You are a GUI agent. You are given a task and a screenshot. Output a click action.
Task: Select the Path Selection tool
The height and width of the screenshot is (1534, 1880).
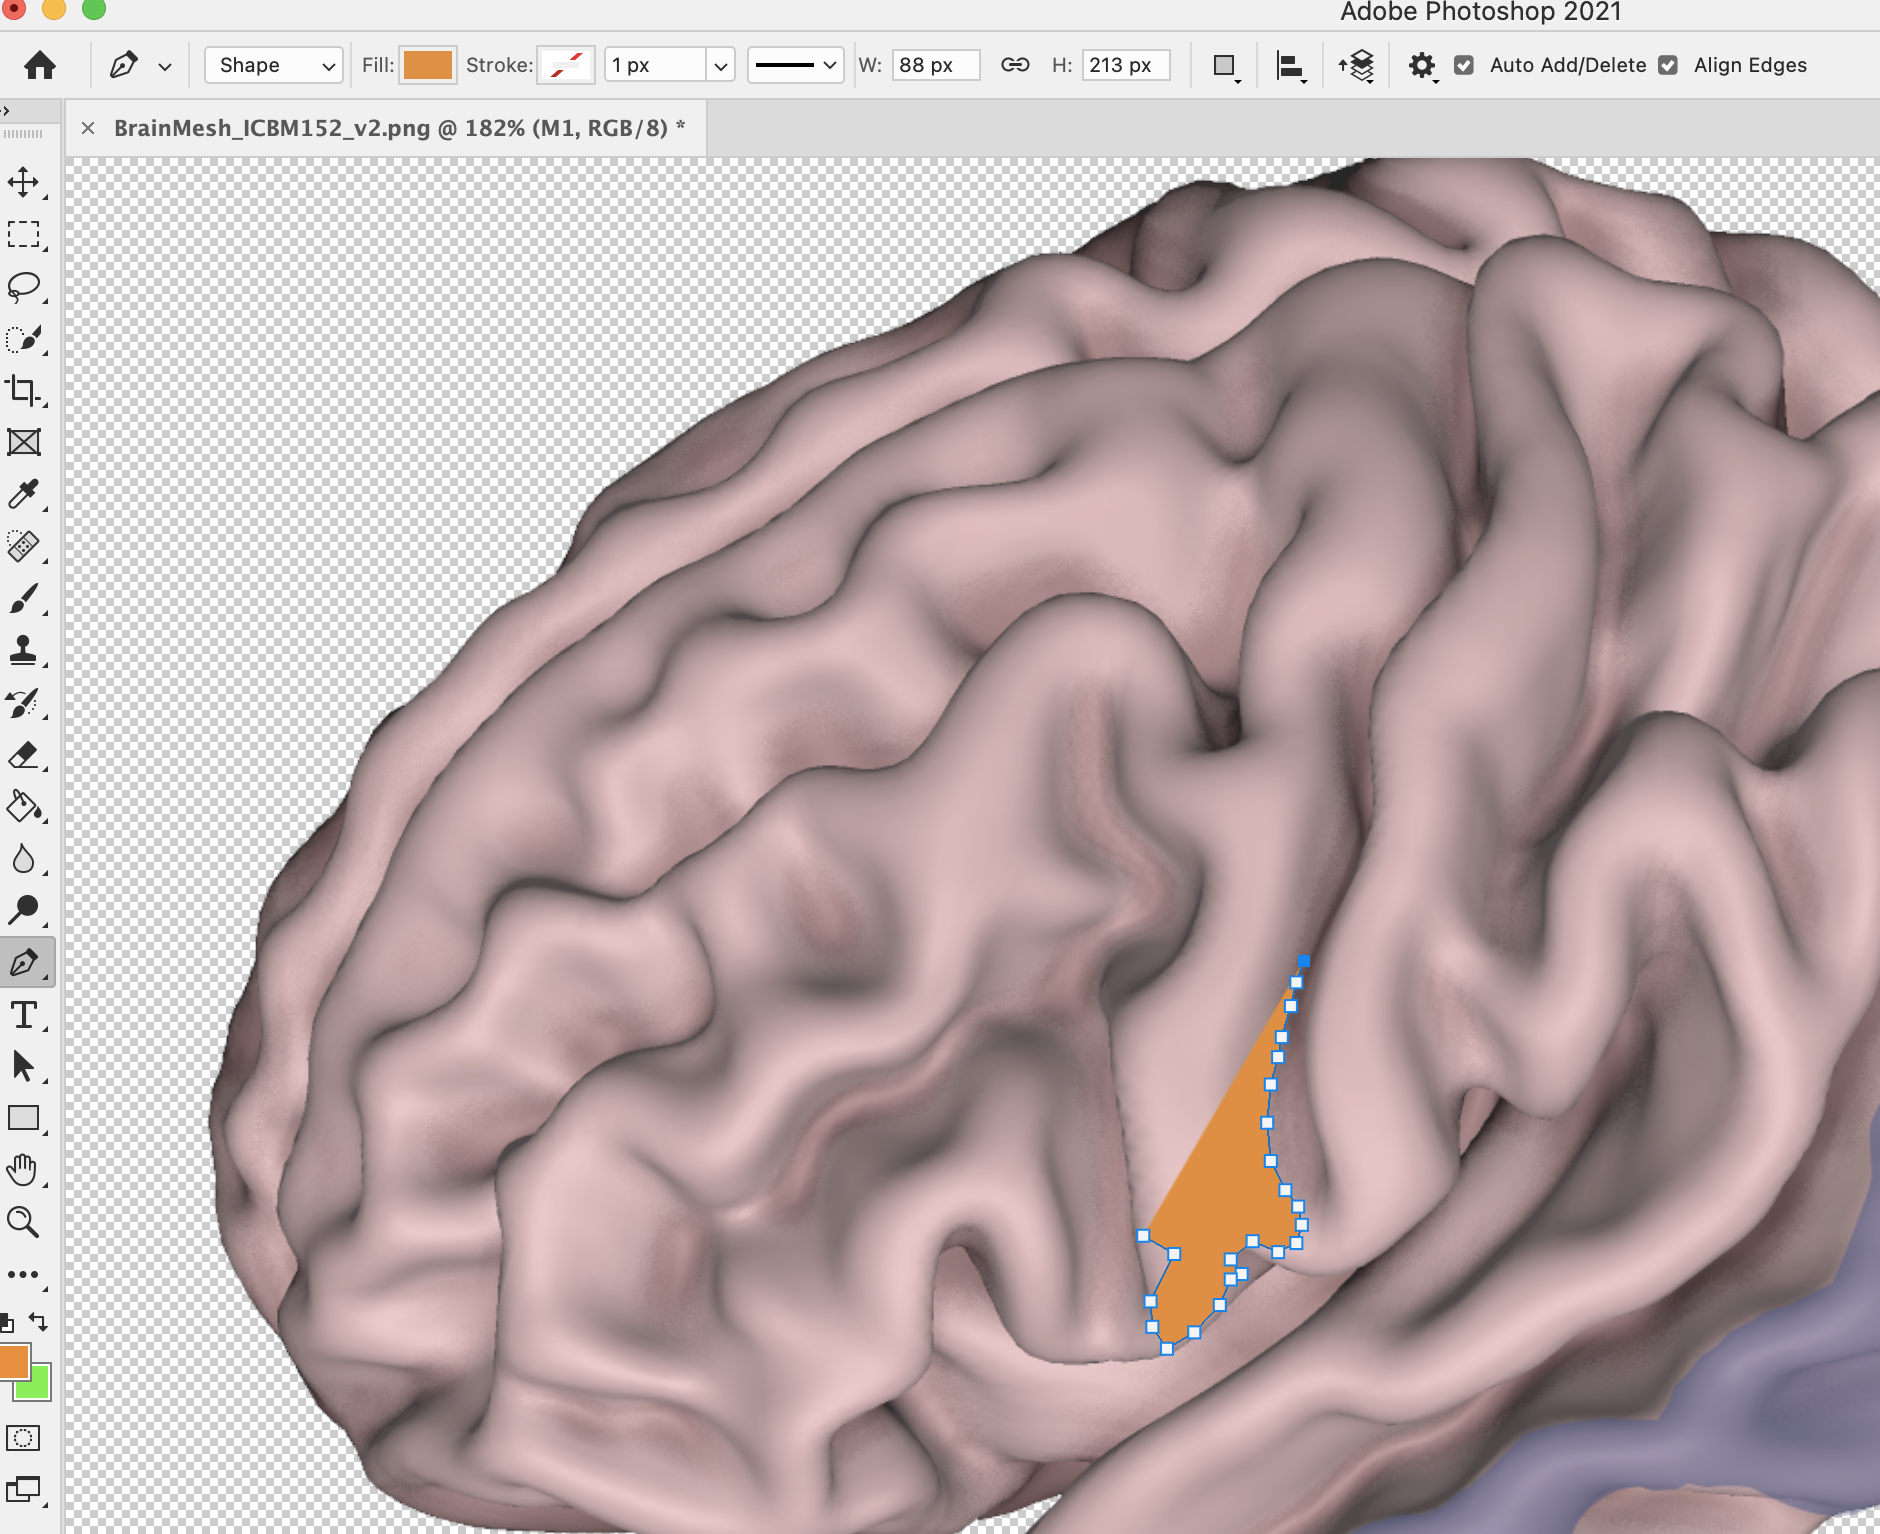tap(24, 1067)
